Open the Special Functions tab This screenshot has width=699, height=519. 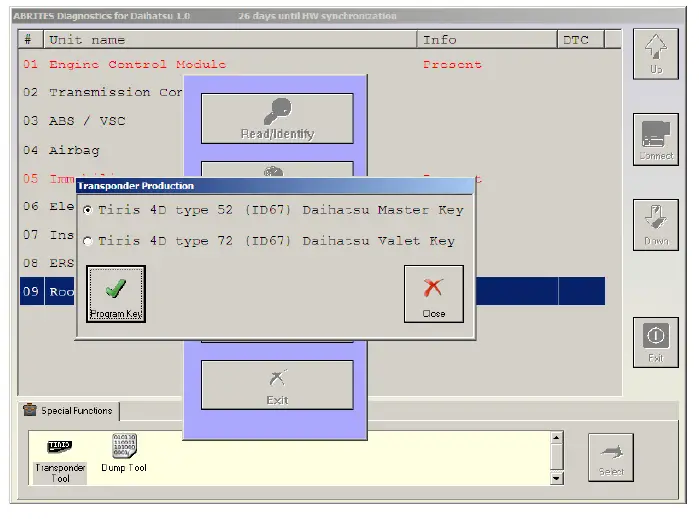pyautogui.click(x=69, y=411)
